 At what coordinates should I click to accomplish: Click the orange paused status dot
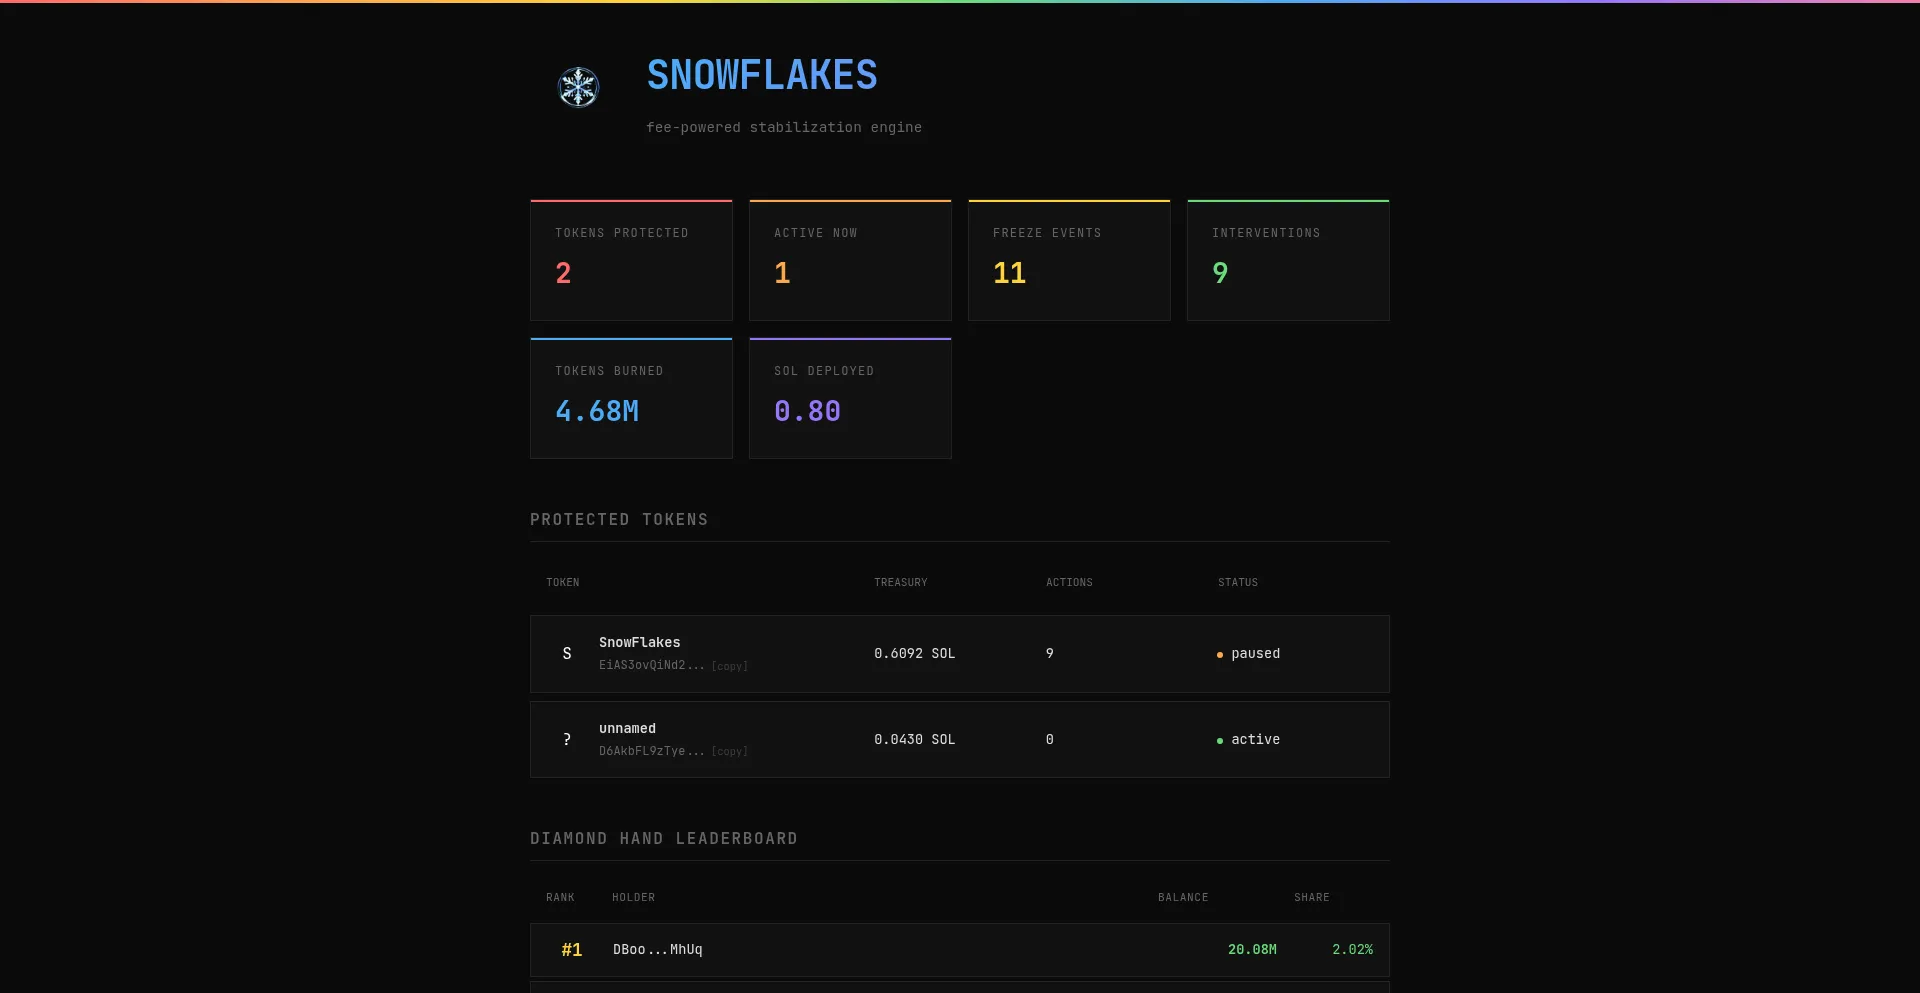[1219, 655]
